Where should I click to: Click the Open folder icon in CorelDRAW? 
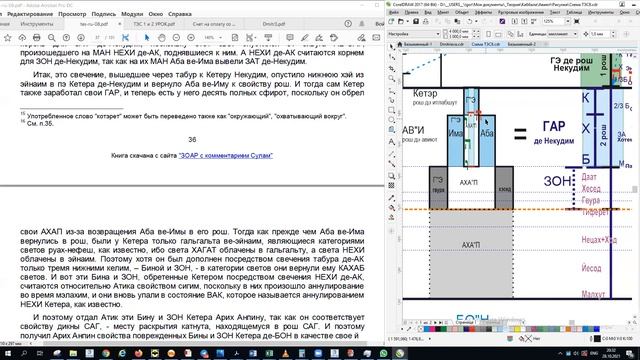401,21
